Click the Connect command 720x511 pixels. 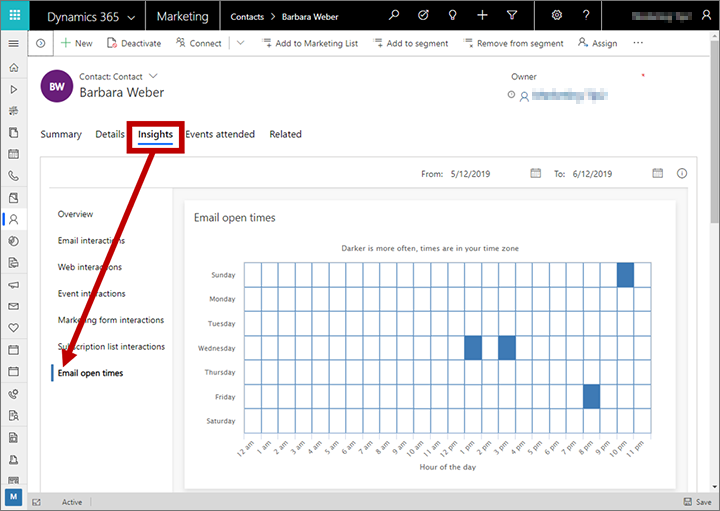[x=198, y=43]
